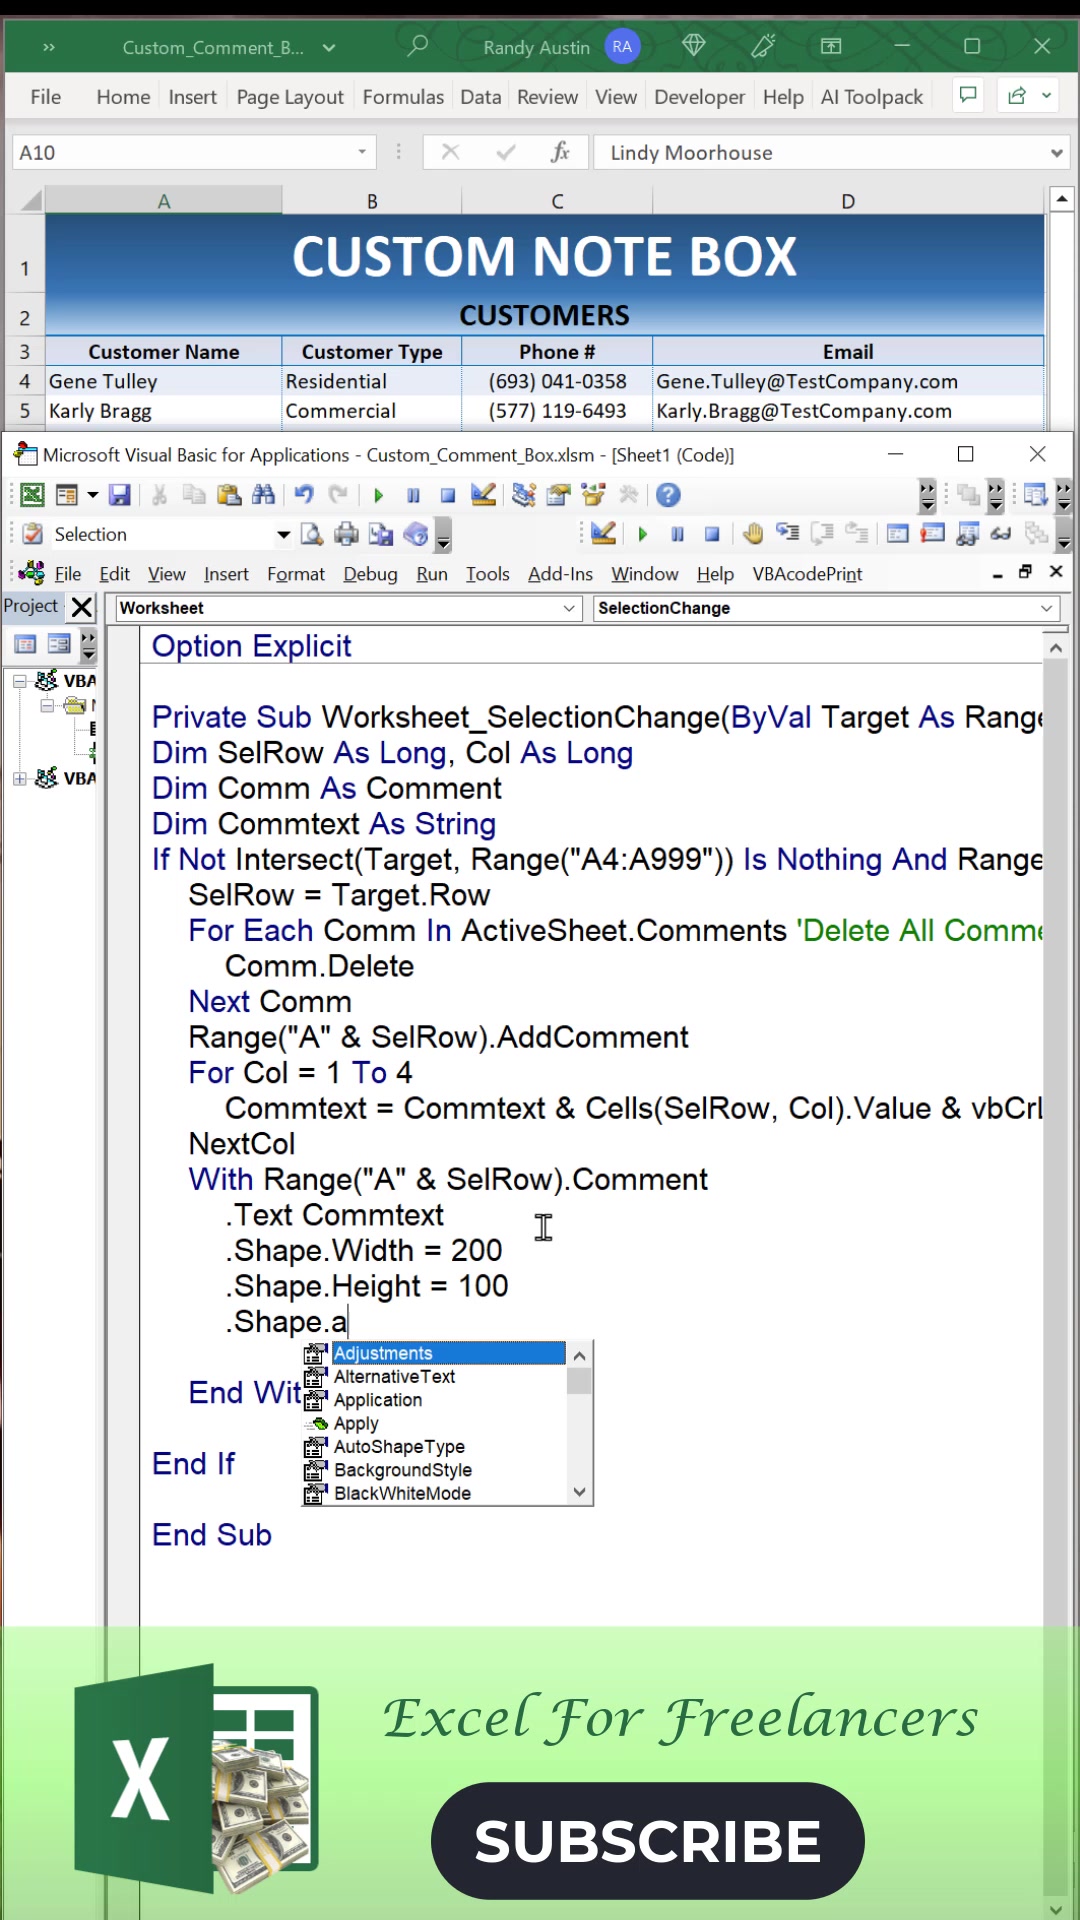Click the Break pause icon left of Reset
The height and width of the screenshot is (1920, 1080).
click(413, 495)
